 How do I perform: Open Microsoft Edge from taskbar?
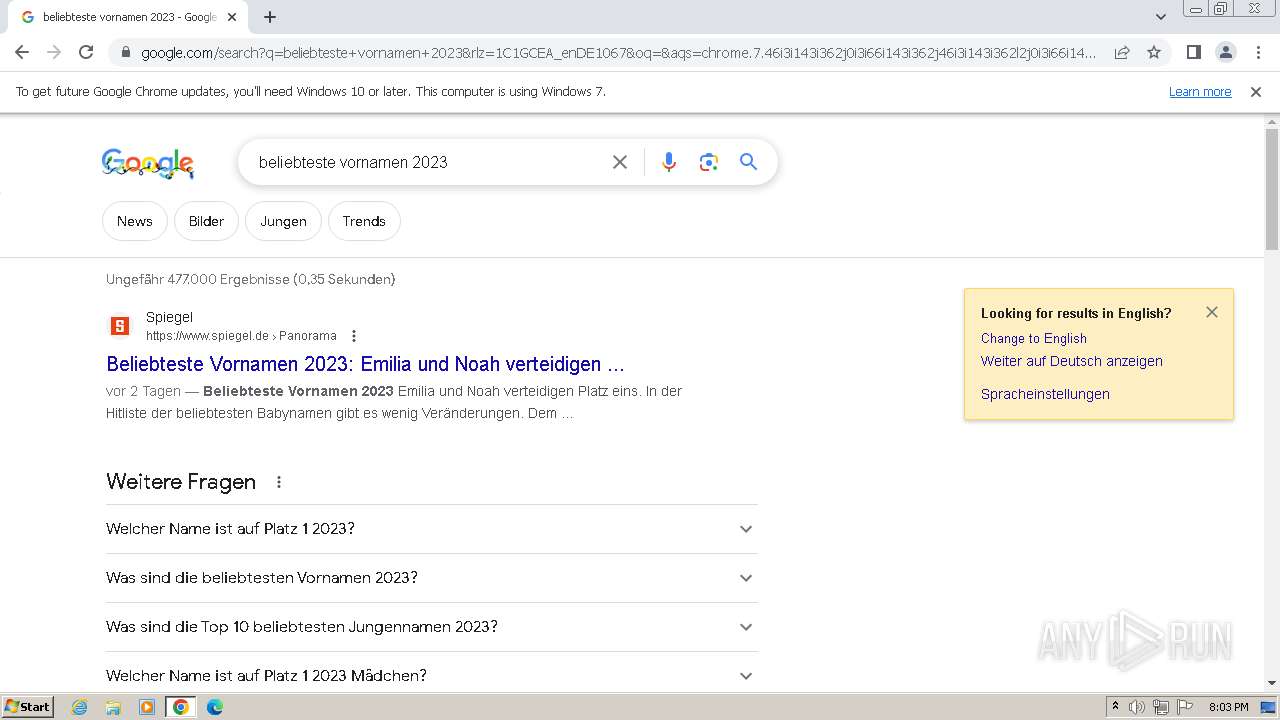[214, 707]
